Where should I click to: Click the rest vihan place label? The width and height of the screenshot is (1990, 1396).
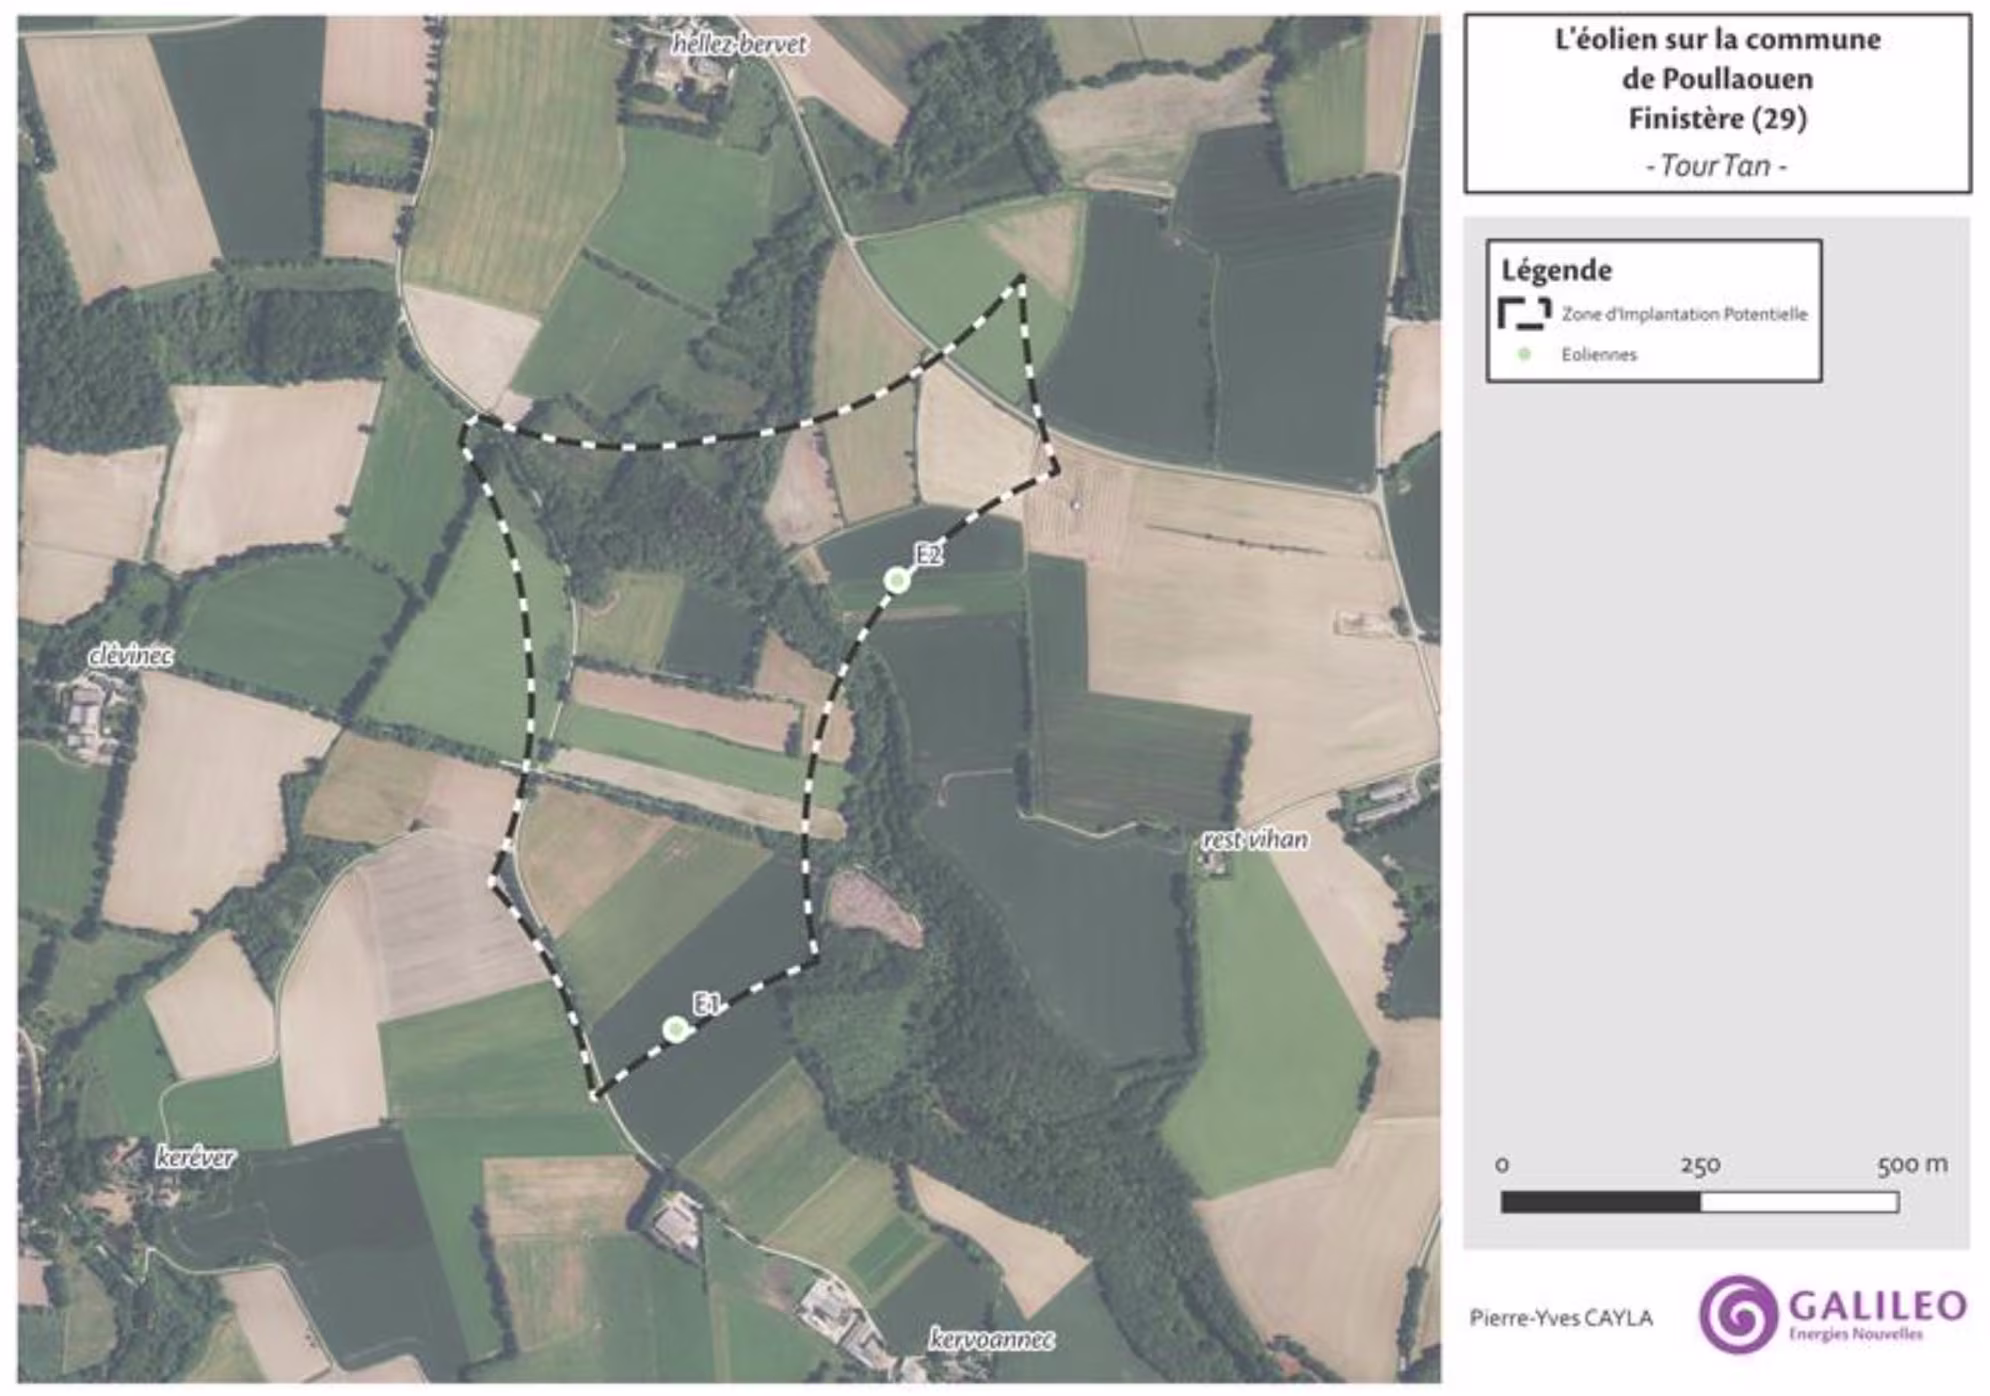(x=1255, y=839)
